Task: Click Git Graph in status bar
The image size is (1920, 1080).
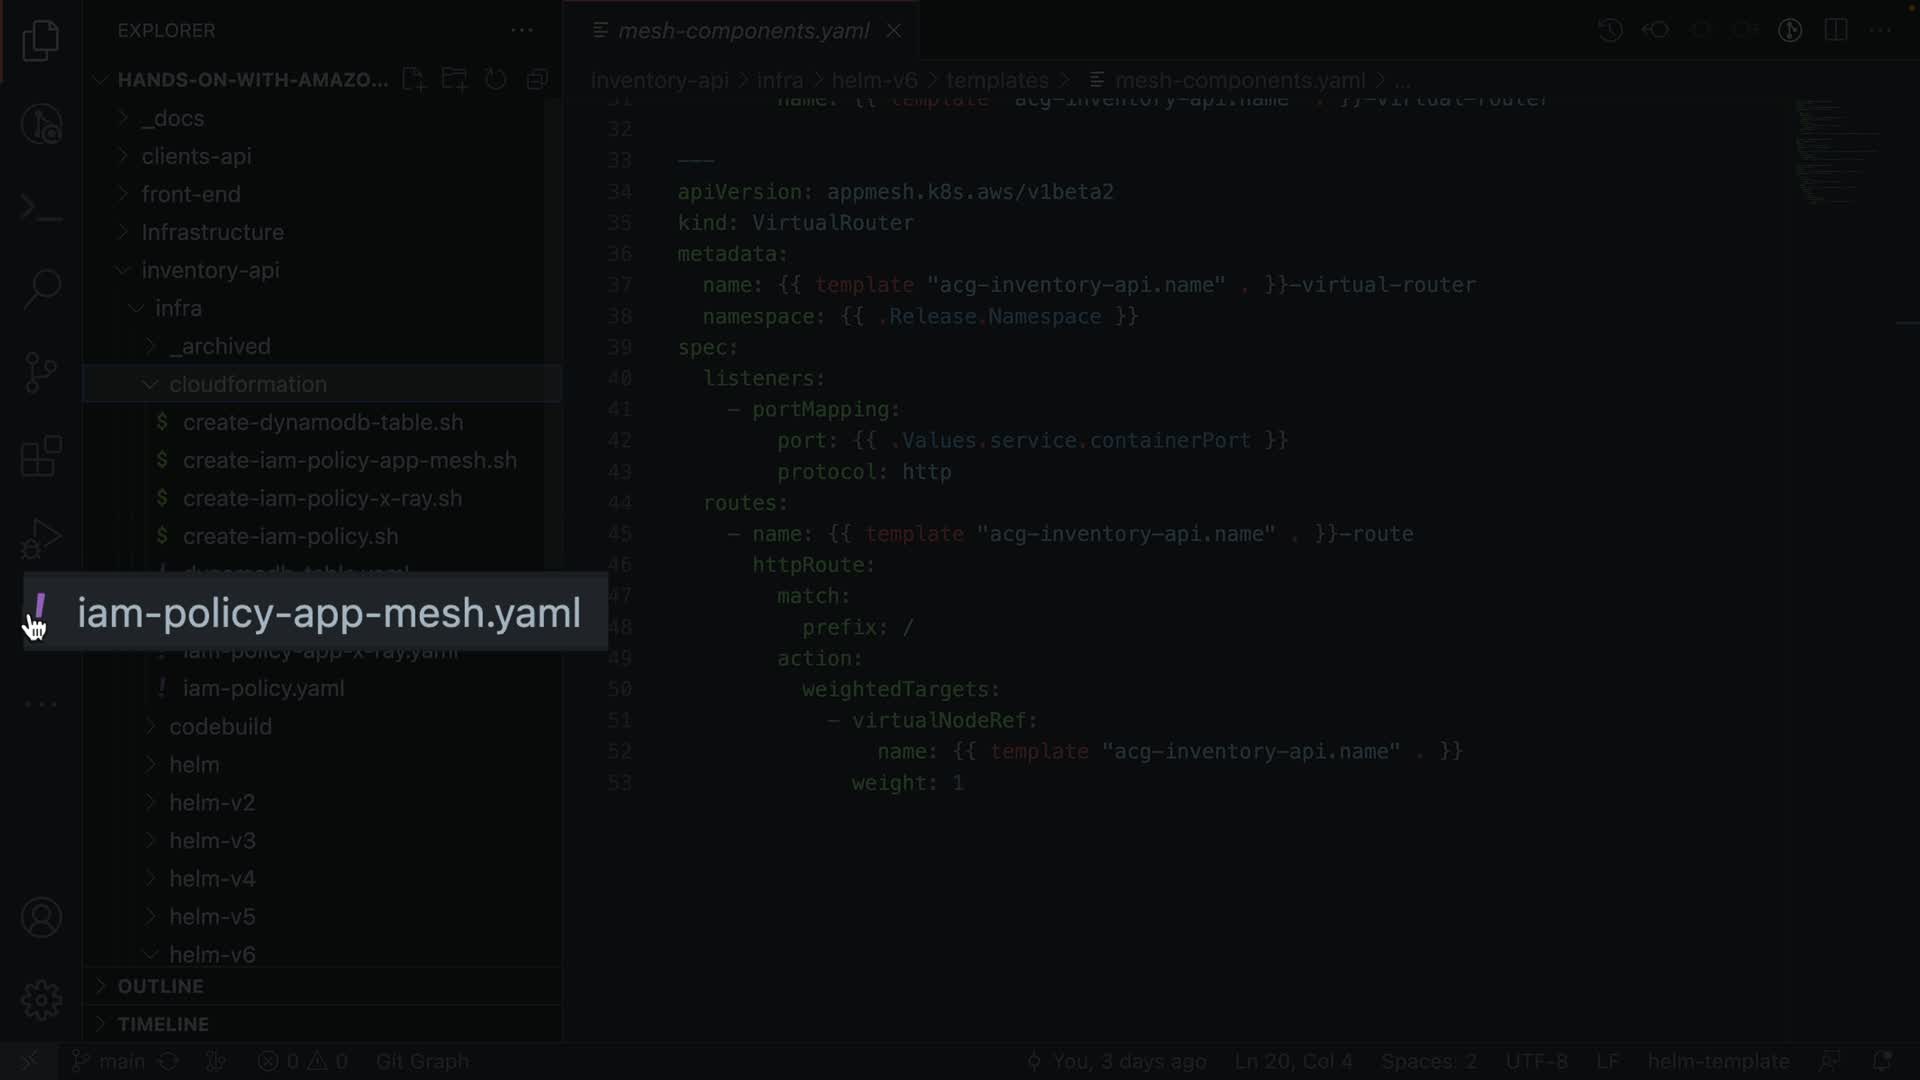Action: [x=422, y=1061]
